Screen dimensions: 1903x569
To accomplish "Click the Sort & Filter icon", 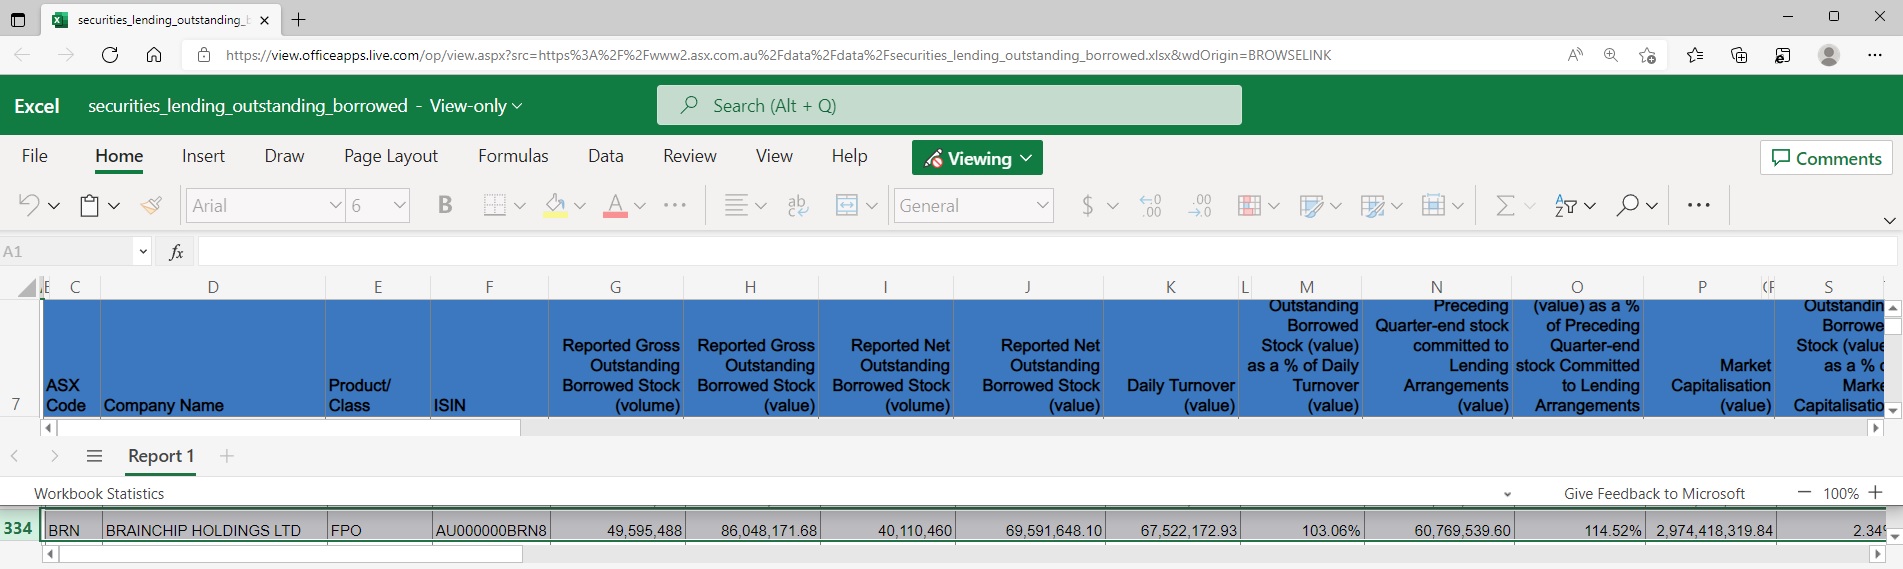I will pyautogui.click(x=1565, y=205).
